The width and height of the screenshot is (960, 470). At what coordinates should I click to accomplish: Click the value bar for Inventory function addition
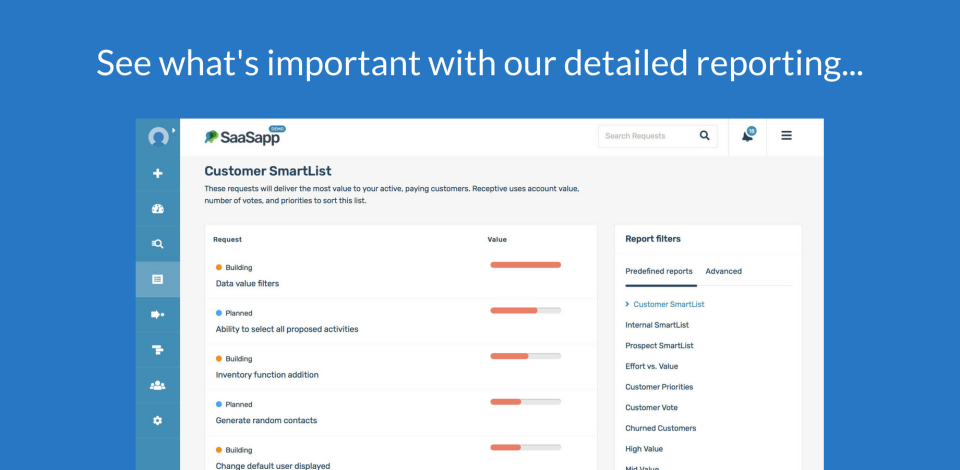[525, 356]
